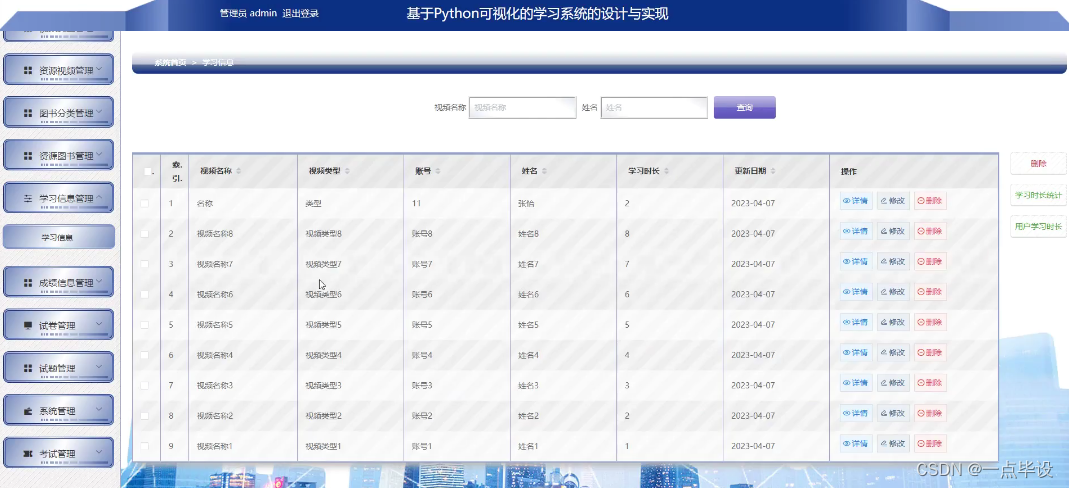
Task: Expand 系统管理 using its chevron
Action: click(100, 410)
